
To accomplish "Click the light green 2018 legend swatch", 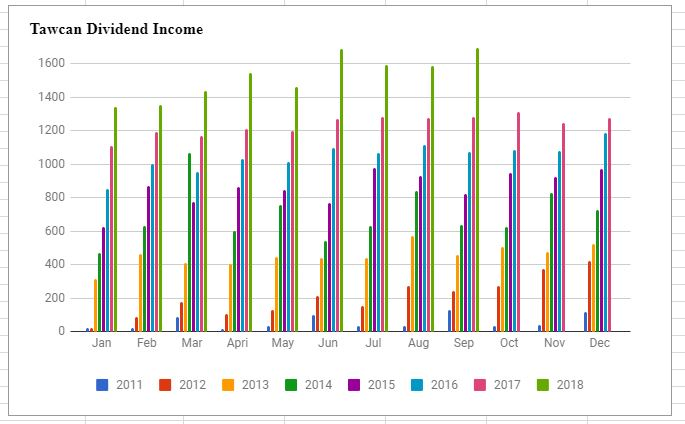I will coord(543,385).
